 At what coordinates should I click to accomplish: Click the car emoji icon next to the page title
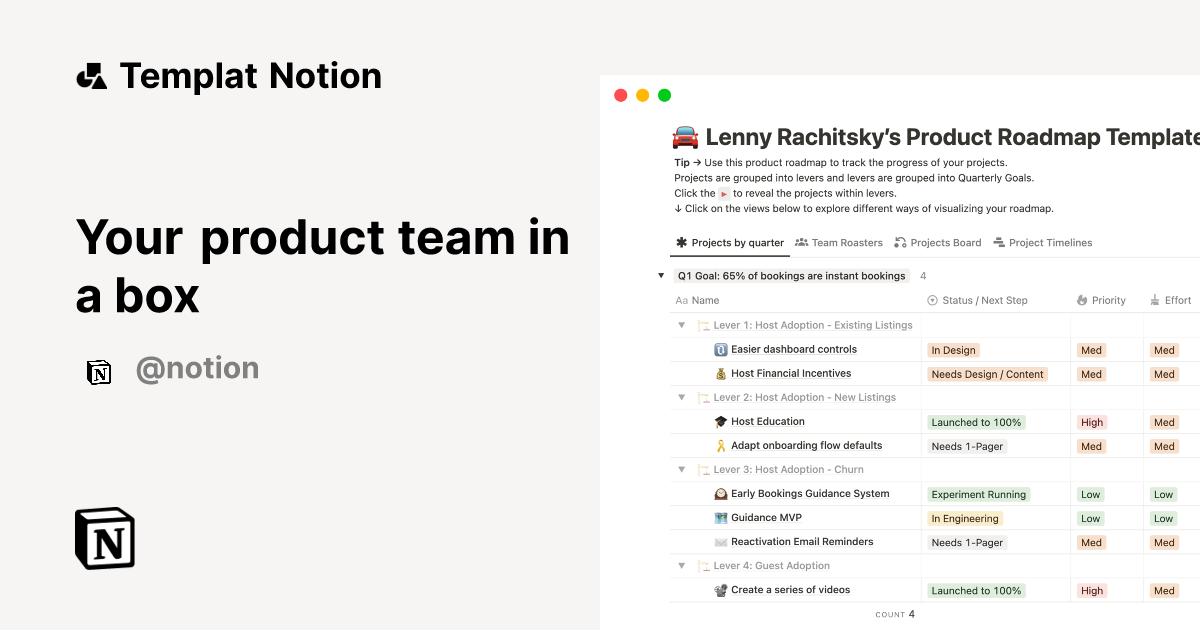click(683, 136)
